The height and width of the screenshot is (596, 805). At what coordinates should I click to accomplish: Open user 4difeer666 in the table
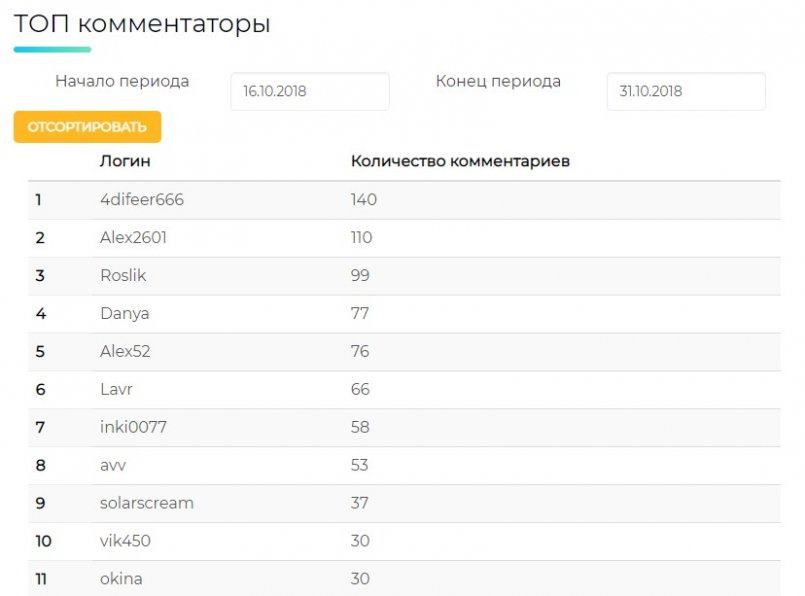[142, 200]
